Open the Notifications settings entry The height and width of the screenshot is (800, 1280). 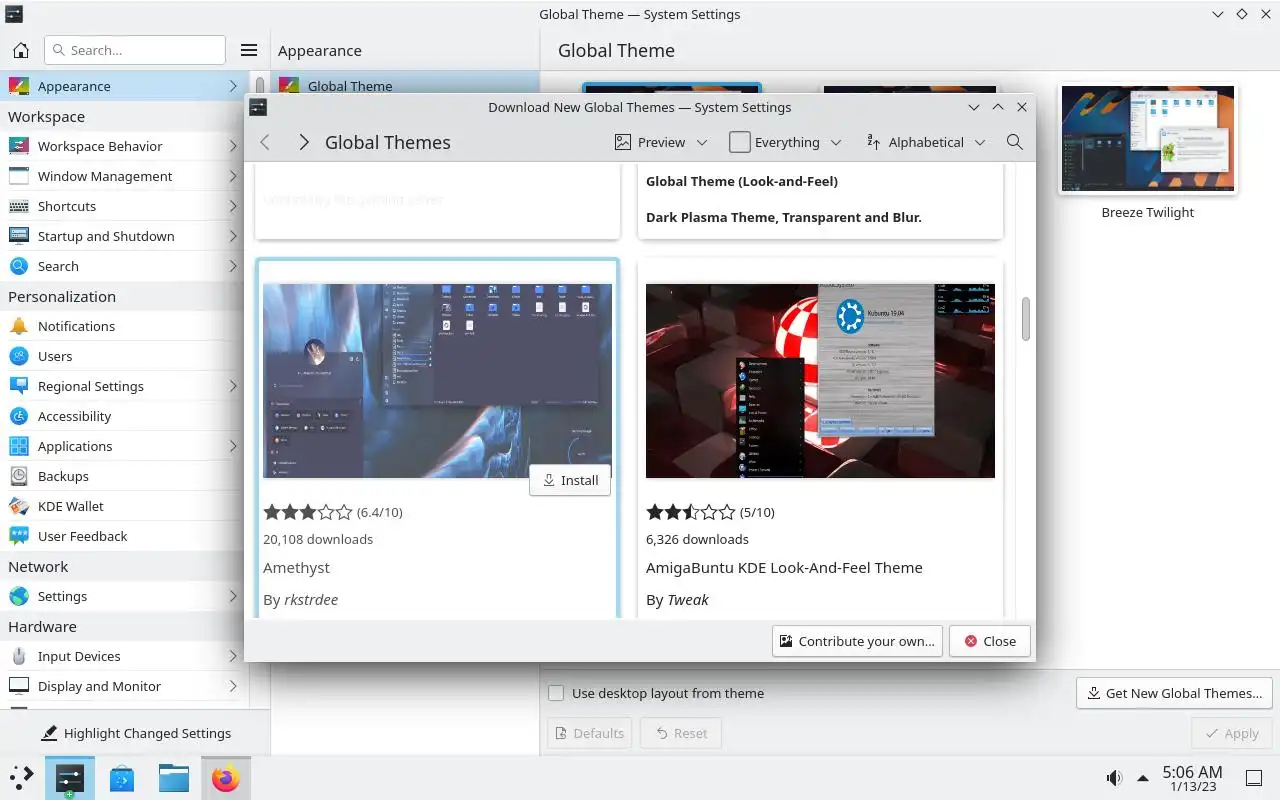[124, 326]
